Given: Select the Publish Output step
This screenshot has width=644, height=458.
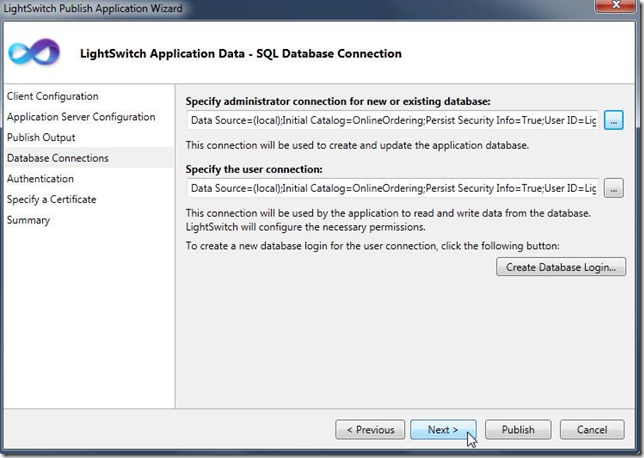Looking at the screenshot, I should click(41, 137).
